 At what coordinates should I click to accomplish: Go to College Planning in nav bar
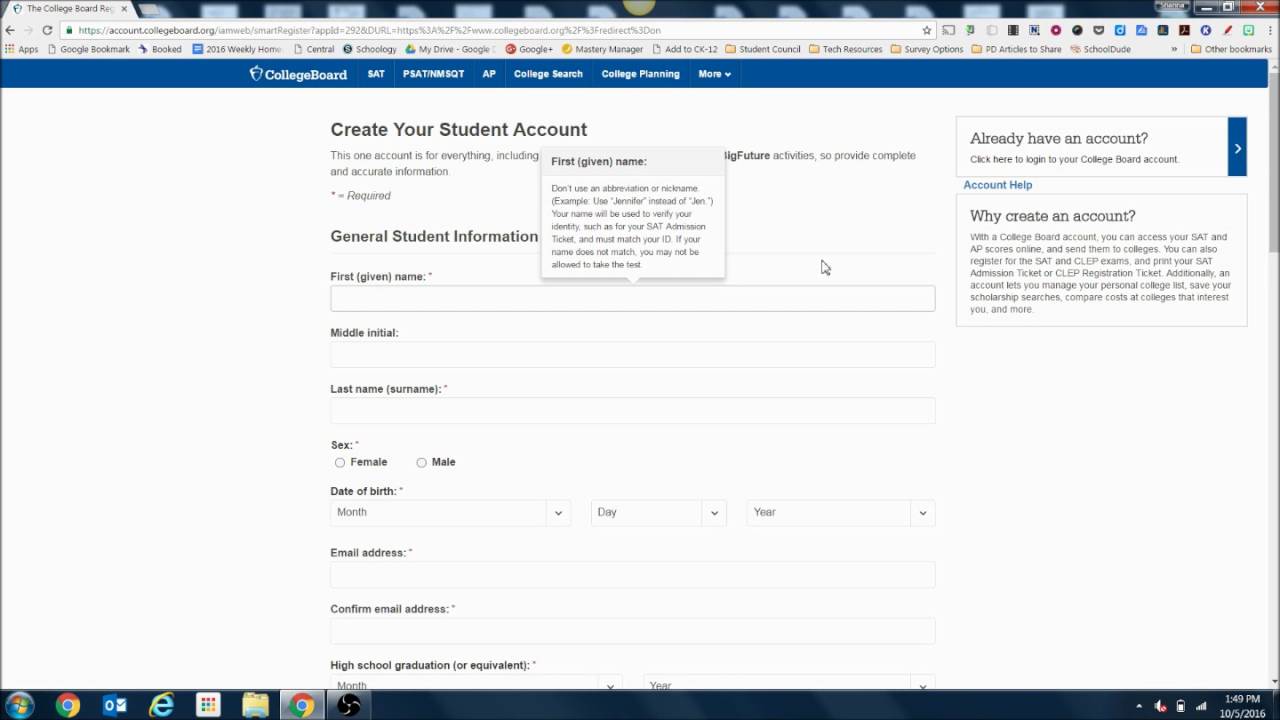(x=640, y=74)
